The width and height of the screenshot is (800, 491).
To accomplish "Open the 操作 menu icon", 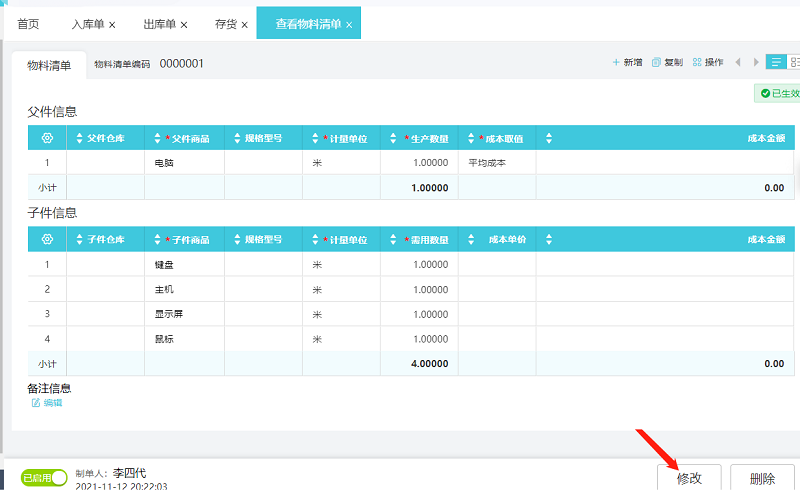I will 697,62.
